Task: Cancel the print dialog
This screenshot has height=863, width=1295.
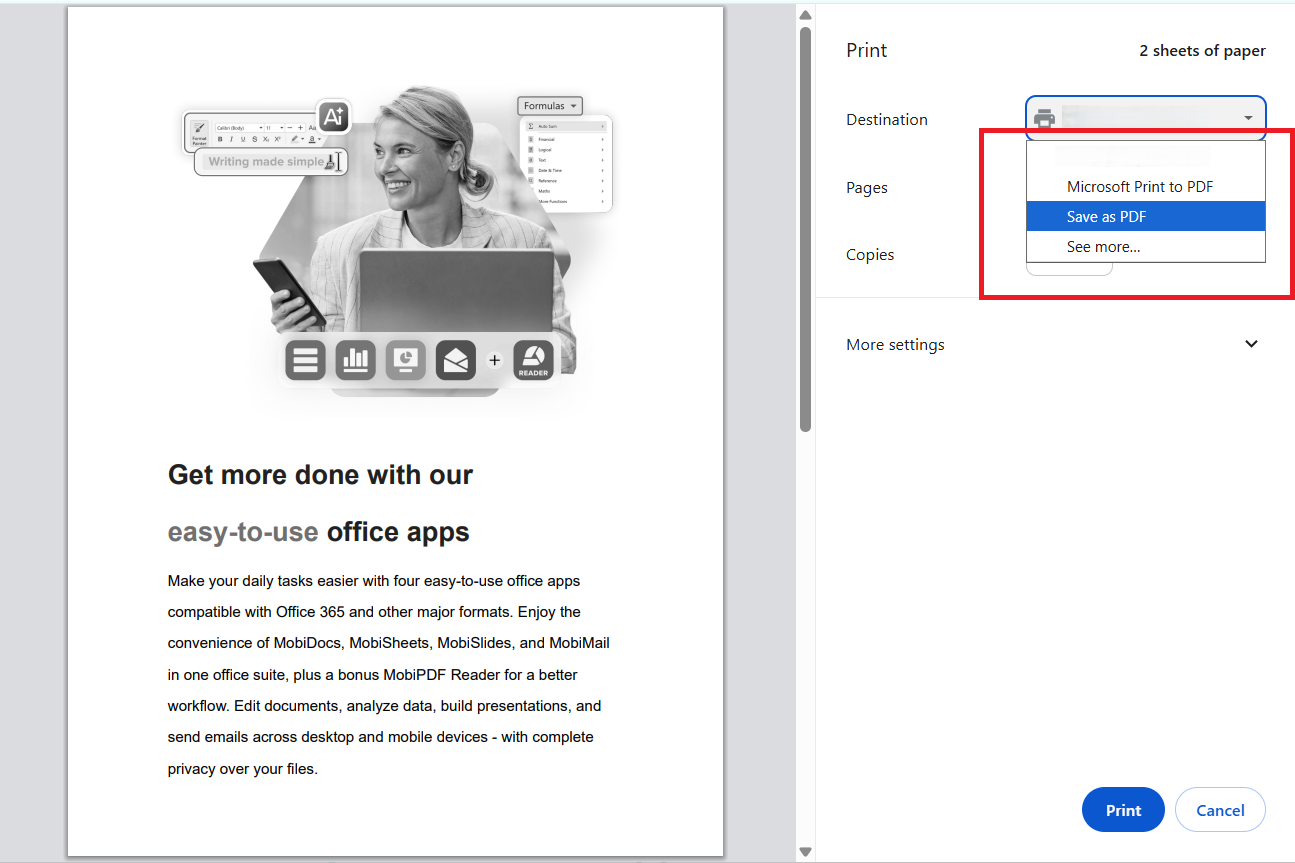Action: coord(1220,809)
